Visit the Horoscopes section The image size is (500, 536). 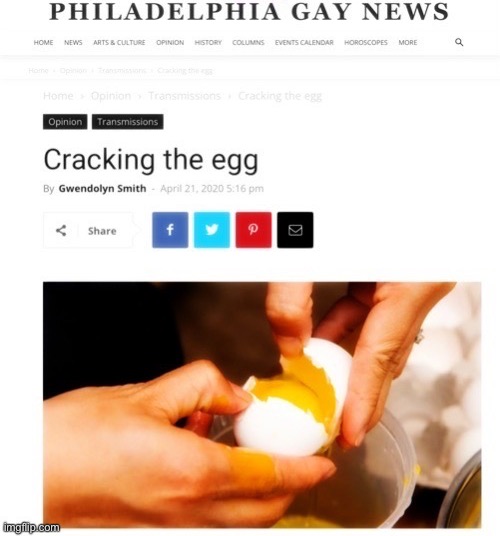point(366,42)
